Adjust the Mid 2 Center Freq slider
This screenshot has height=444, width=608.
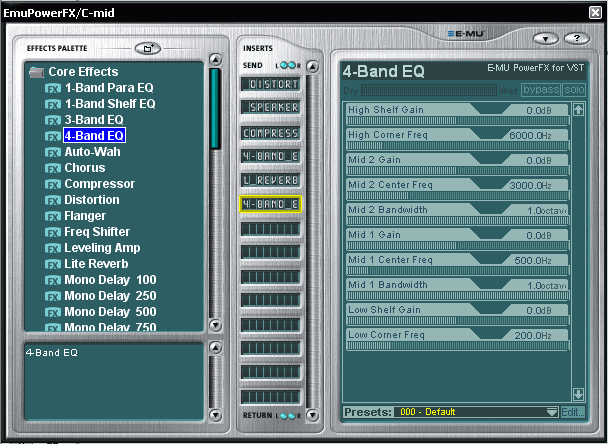click(458, 196)
